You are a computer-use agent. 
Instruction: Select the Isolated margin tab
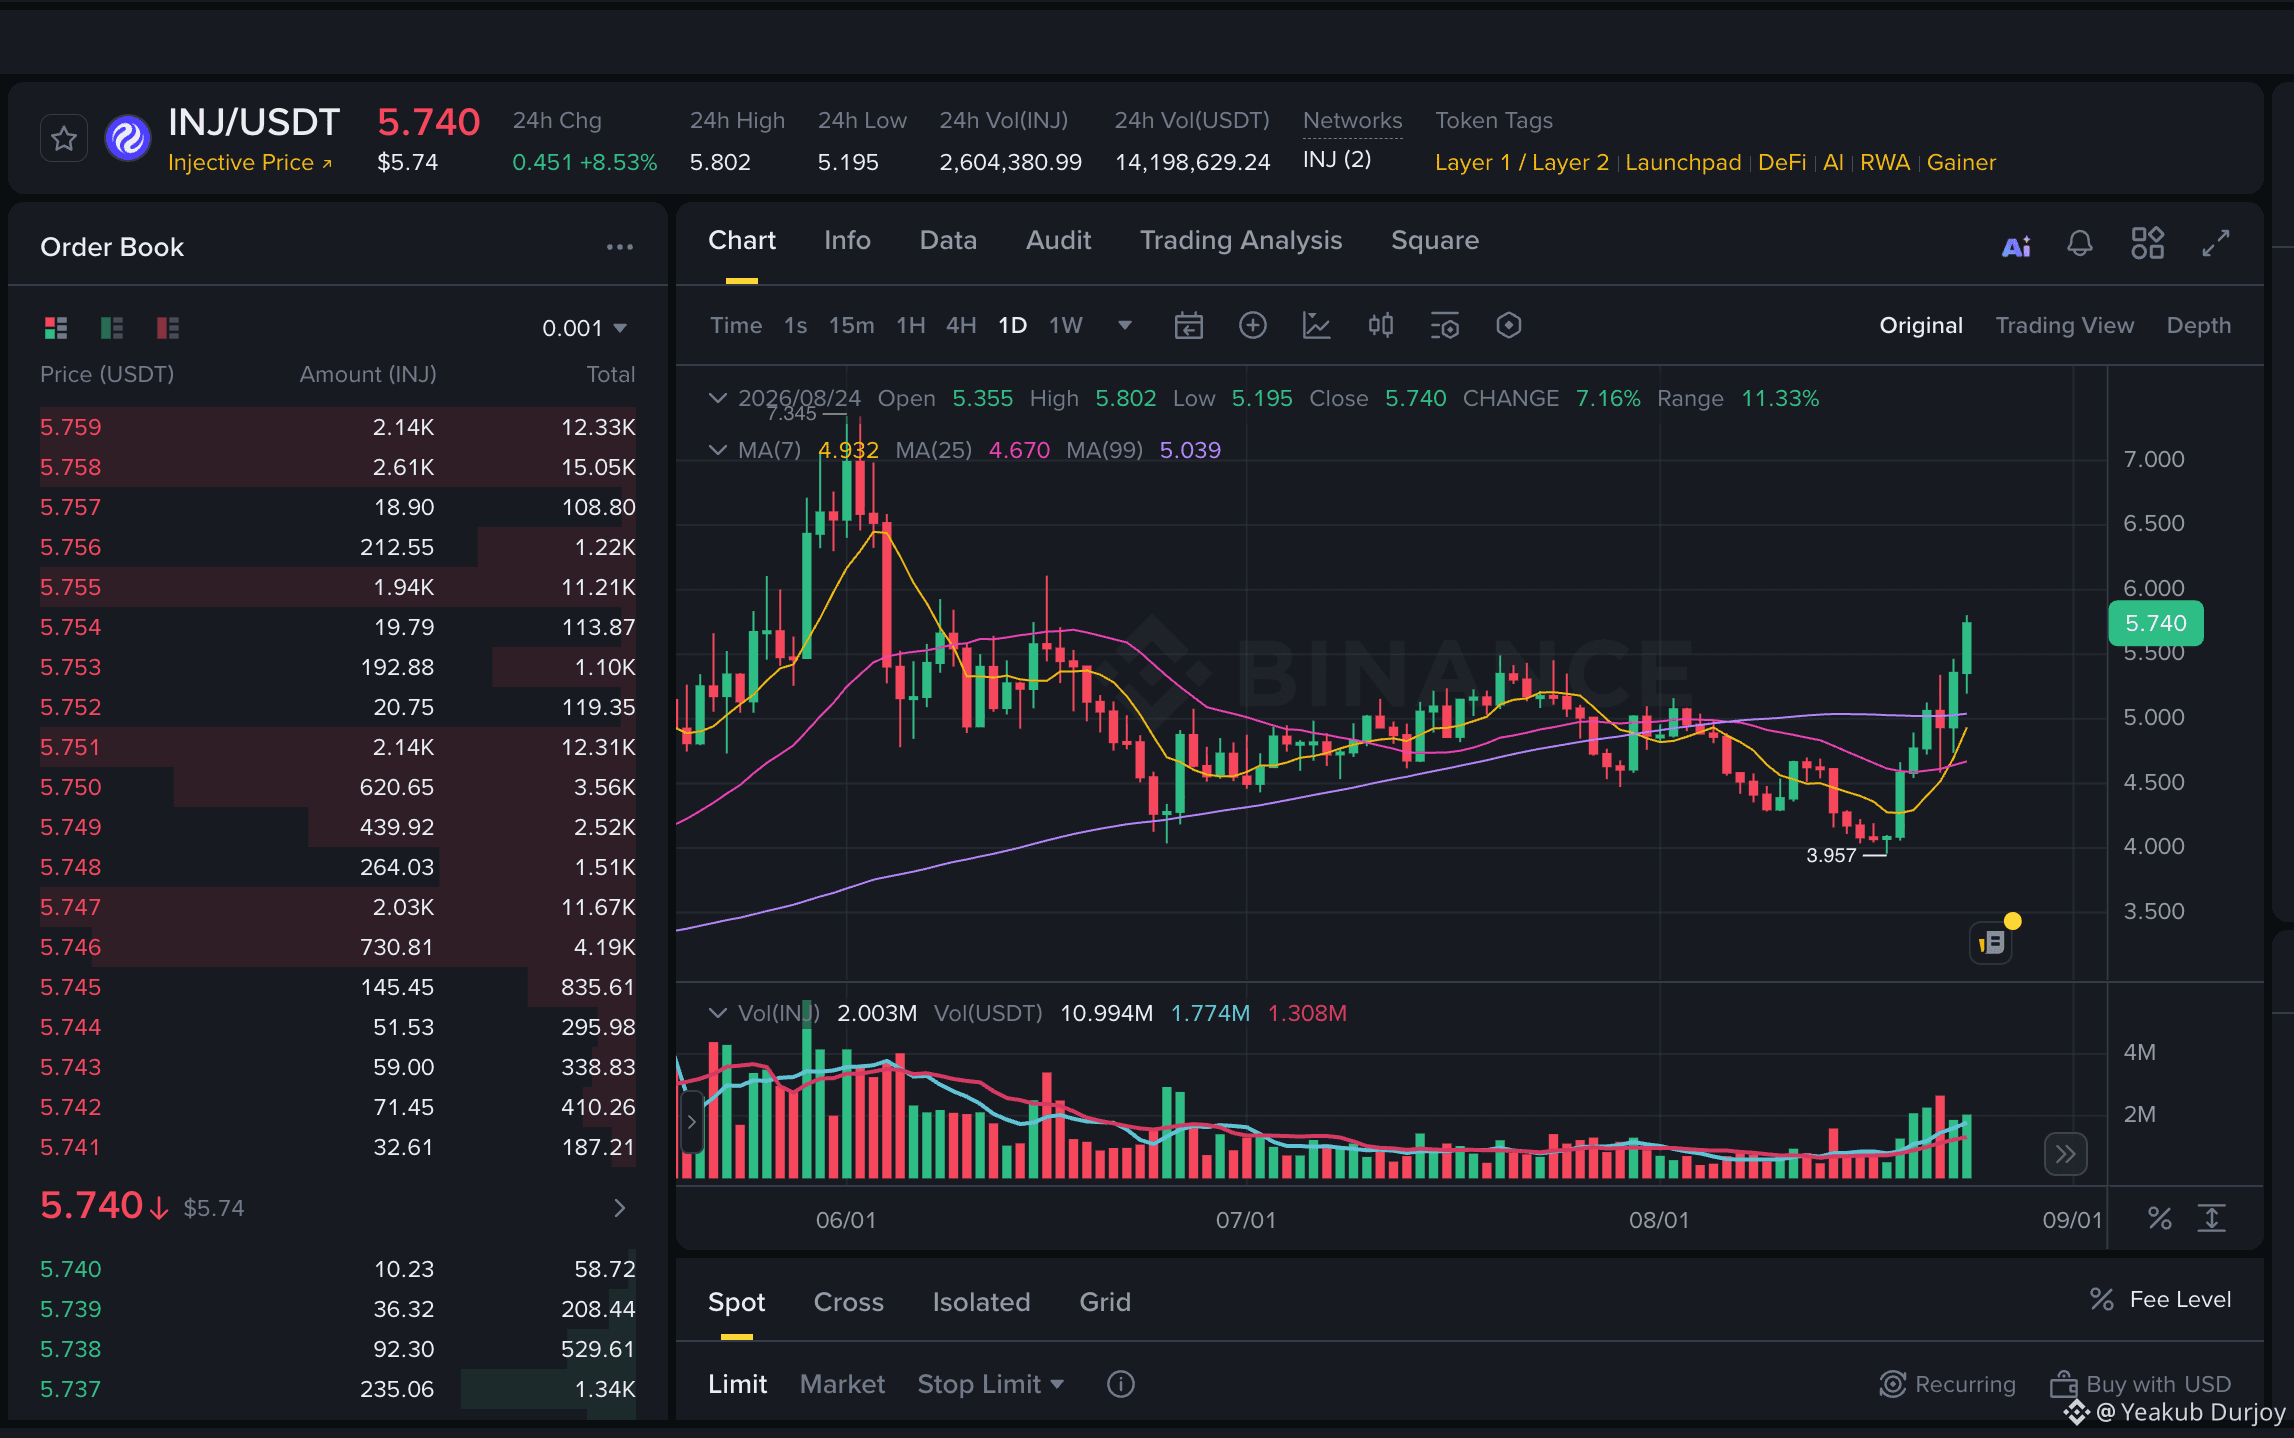tap(981, 1302)
